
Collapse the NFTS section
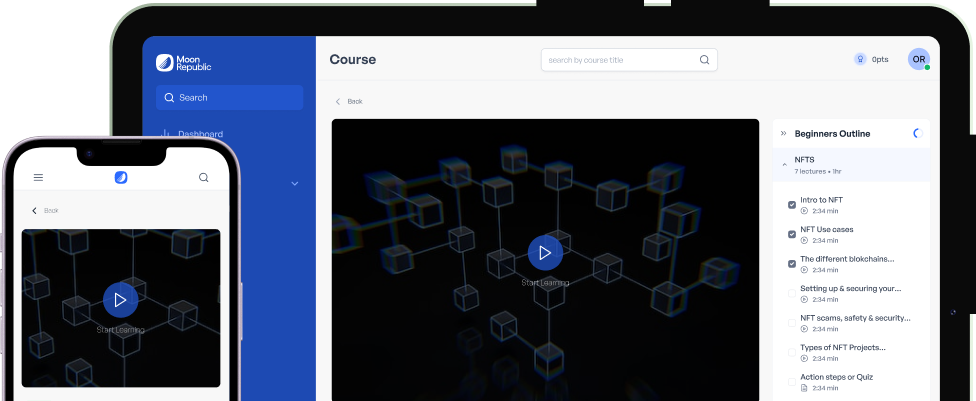(784, 165)
